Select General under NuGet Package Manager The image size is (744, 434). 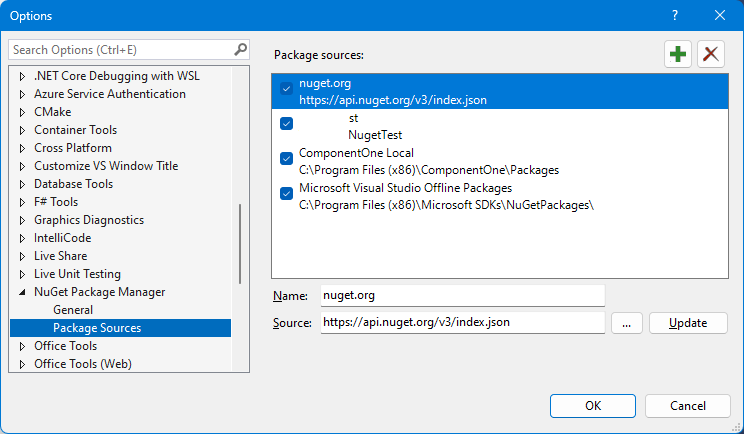[x=73, y=310]
